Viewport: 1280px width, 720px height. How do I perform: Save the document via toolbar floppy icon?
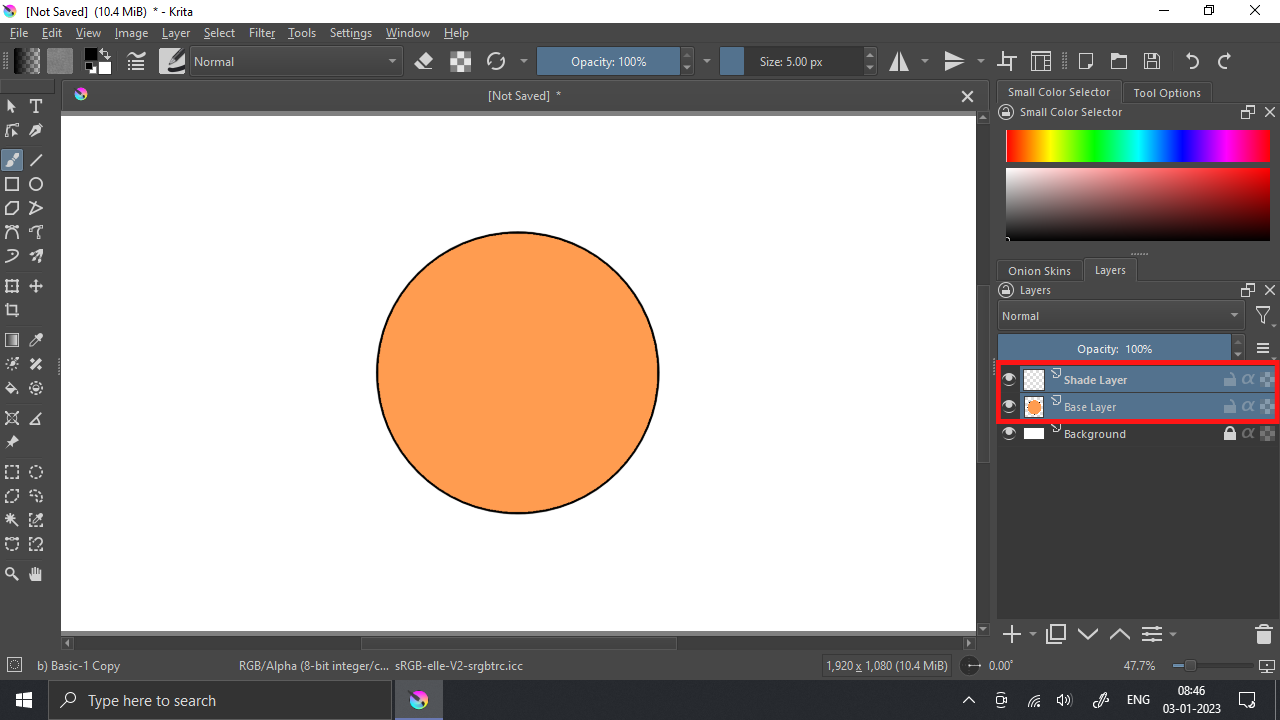pos(1152,61)
